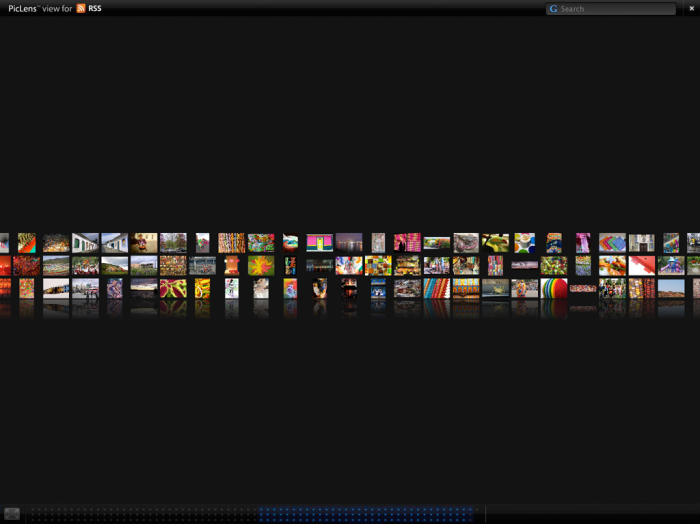Open the folded colored cloths thumbnail

[x=612, y=243]
